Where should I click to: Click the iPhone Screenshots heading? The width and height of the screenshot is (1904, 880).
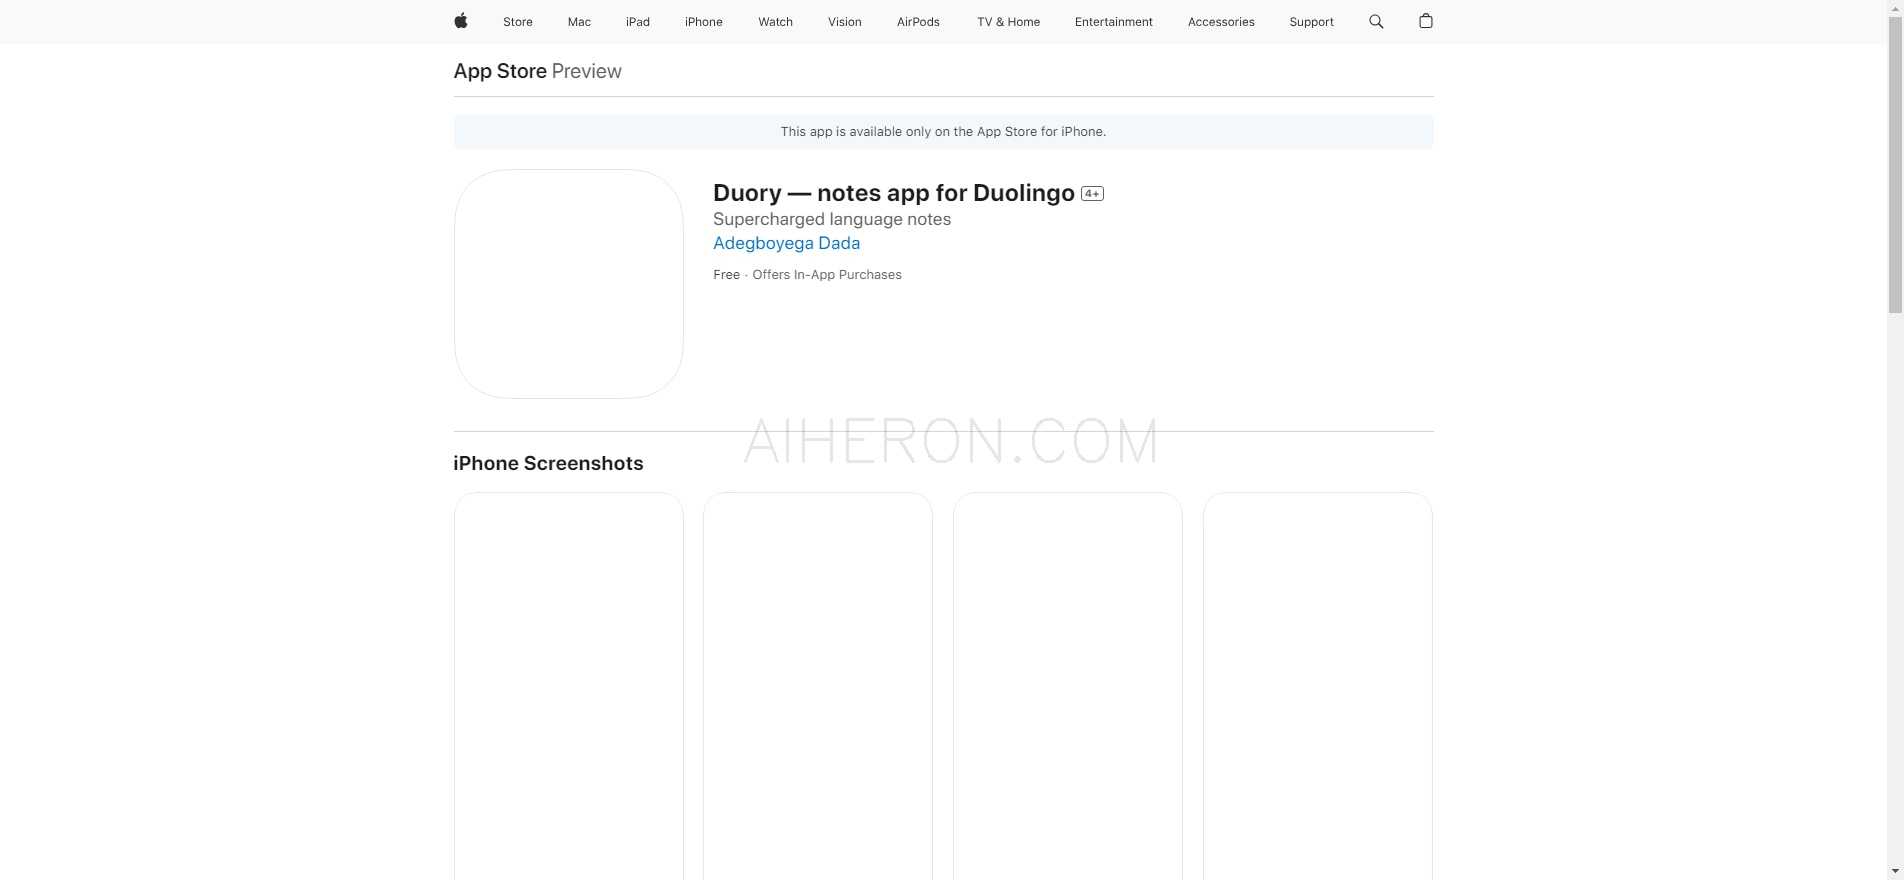[548, 463]
